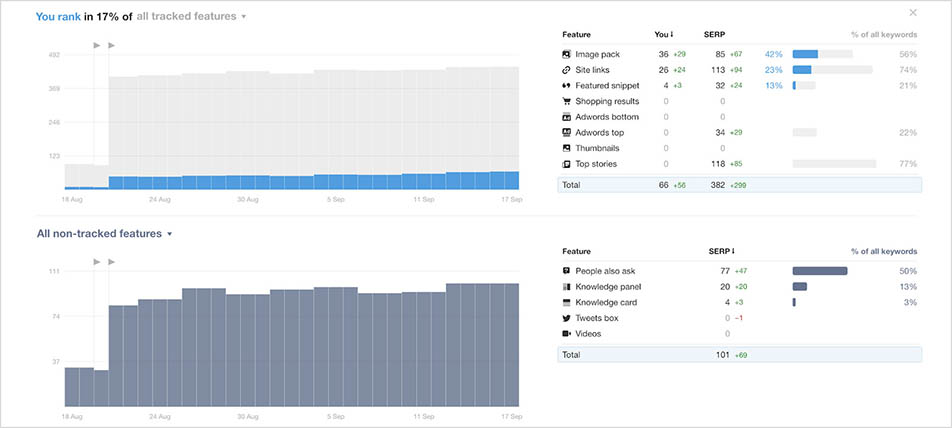952x428 pixels.
Task: Click the first flag marker on non-tracked chart
Action: (97, 262)
